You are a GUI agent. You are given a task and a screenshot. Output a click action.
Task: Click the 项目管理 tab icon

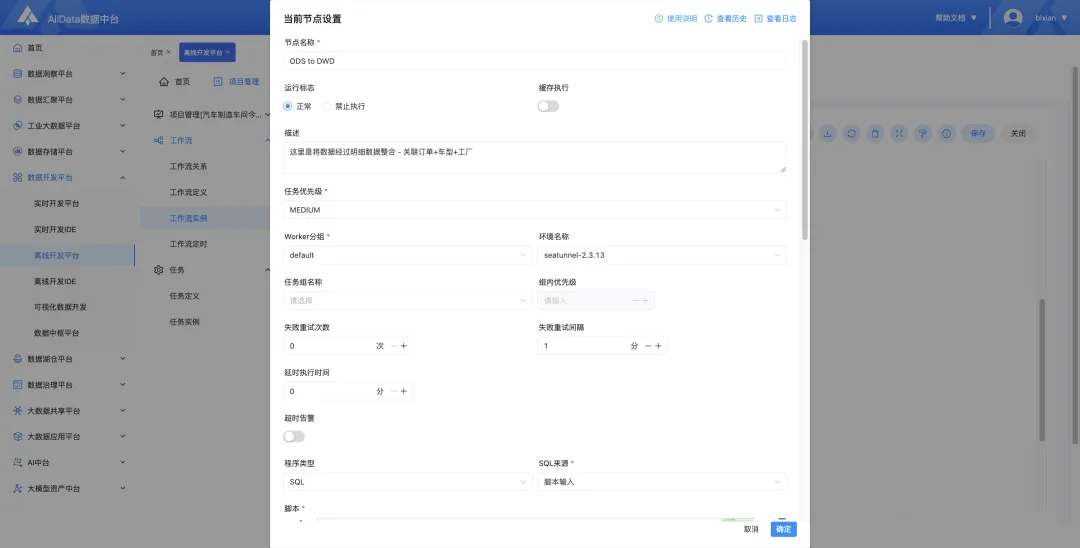(x=218, y=81)
